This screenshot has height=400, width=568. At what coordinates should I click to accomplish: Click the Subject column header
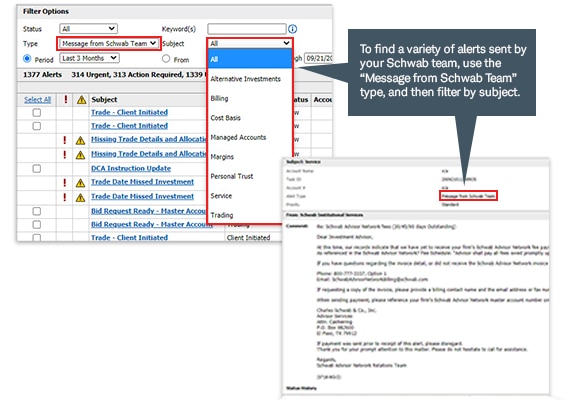104,100
